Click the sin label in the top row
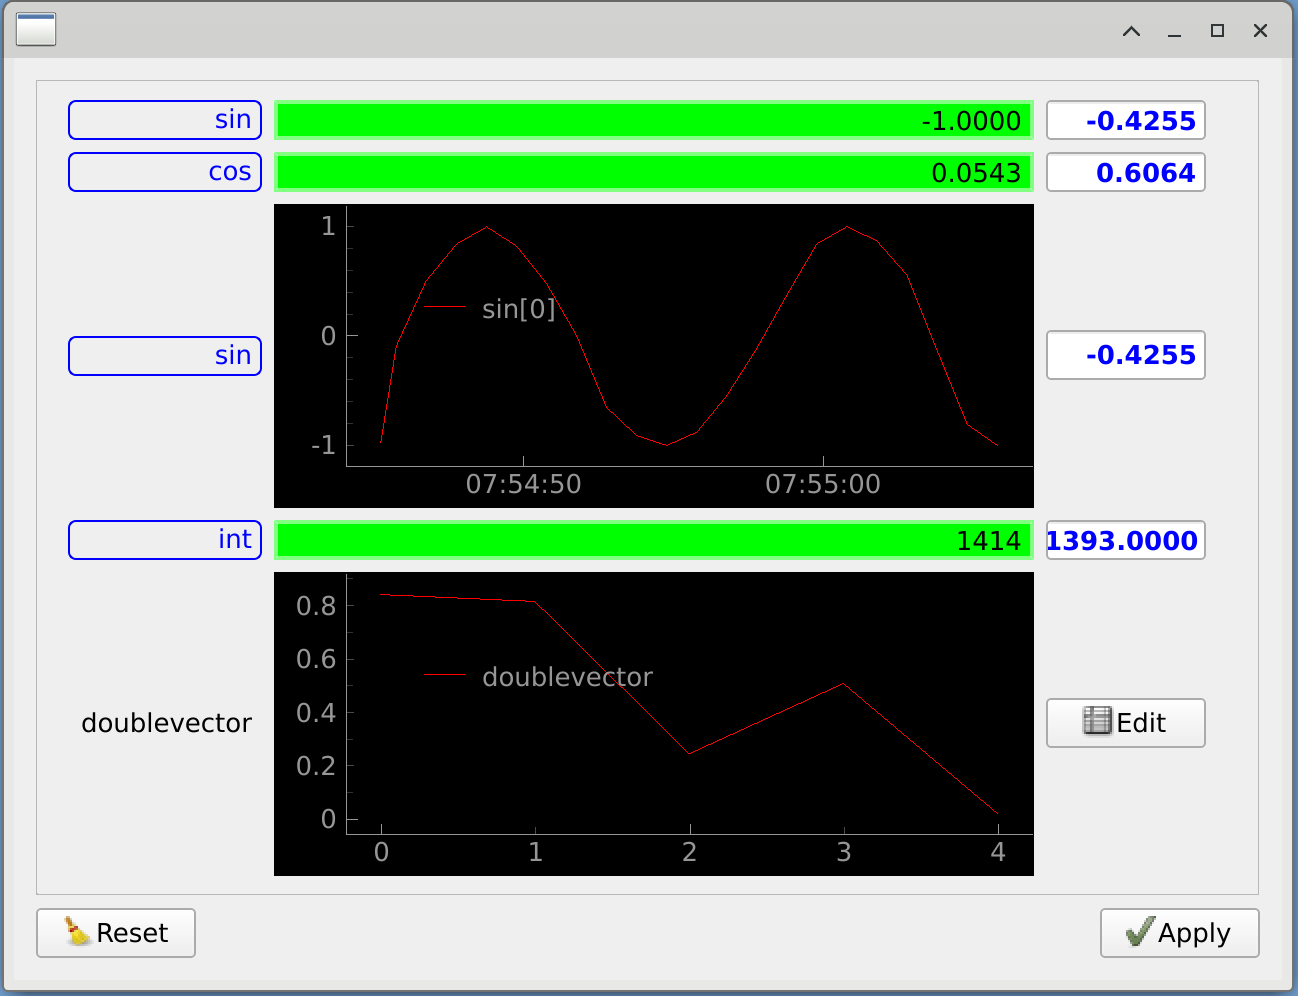1298x996 pixels. coord(165,120)
